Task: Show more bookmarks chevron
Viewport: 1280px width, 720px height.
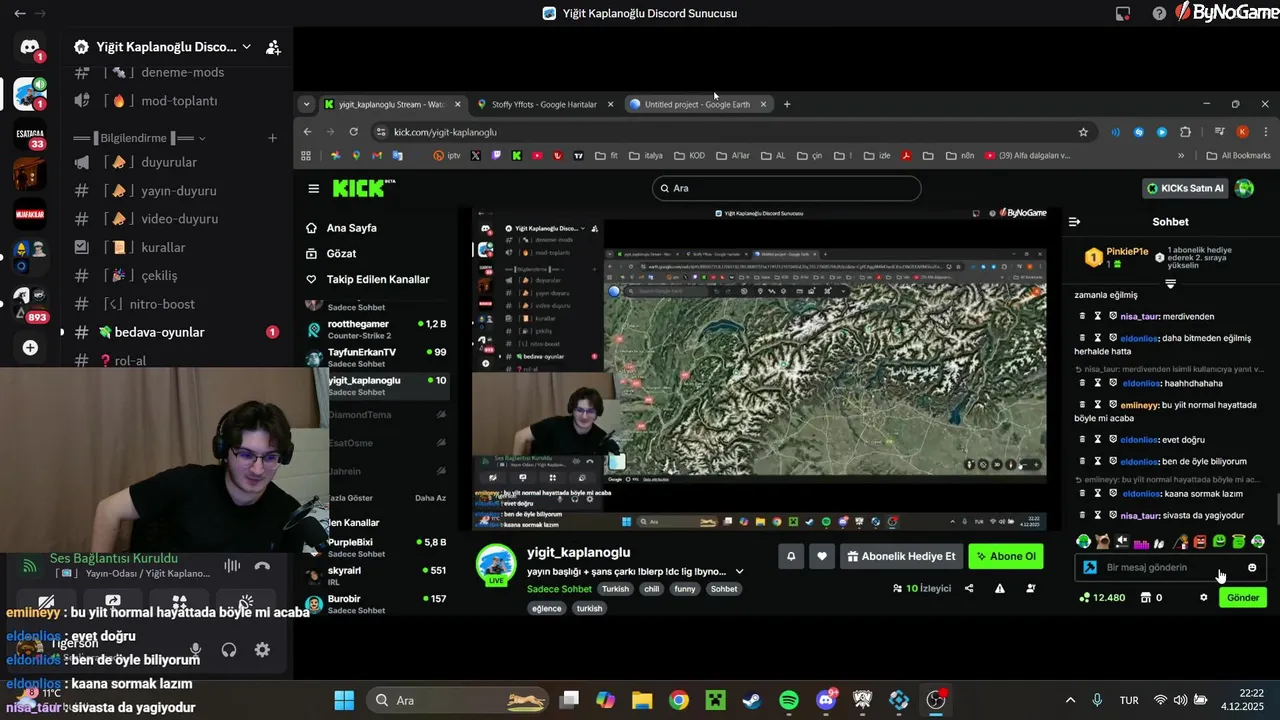Action: pos(1181,155)
